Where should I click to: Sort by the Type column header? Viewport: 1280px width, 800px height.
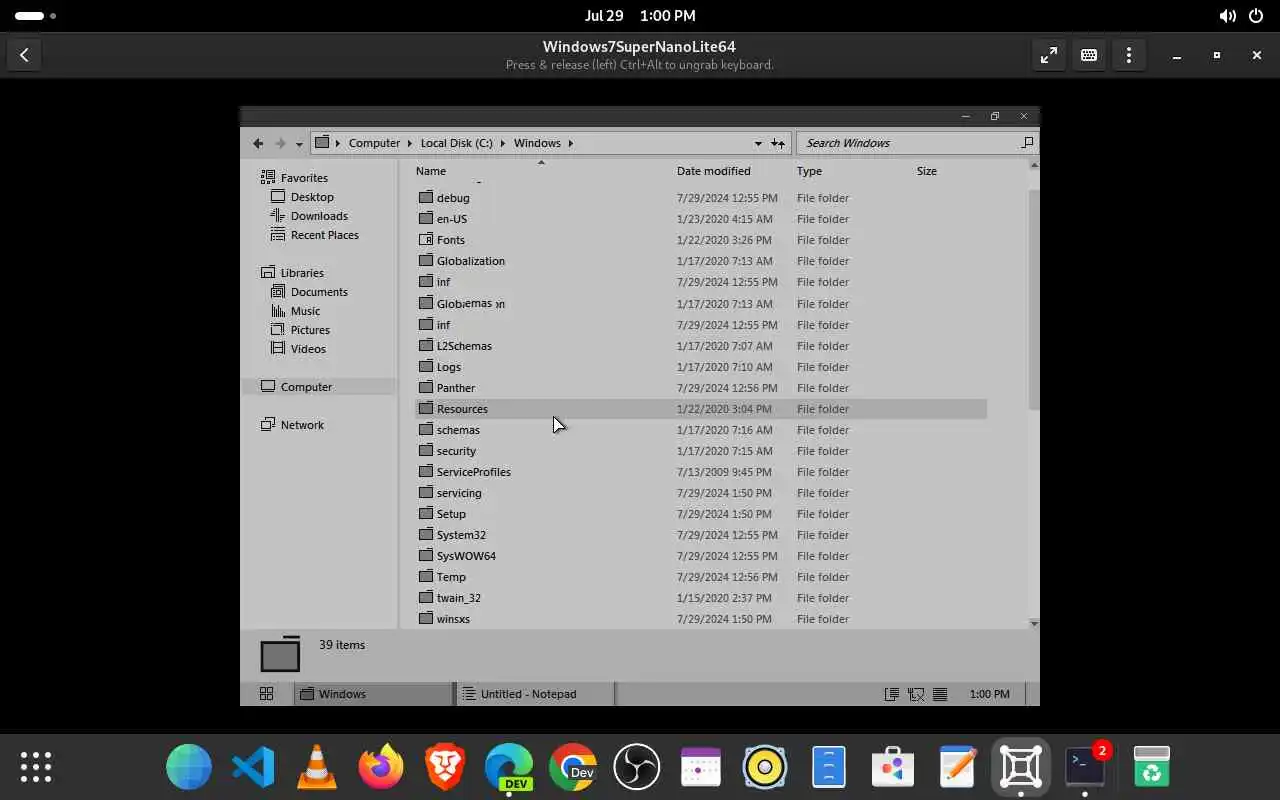pyautogui.click(x=809, y=171)
